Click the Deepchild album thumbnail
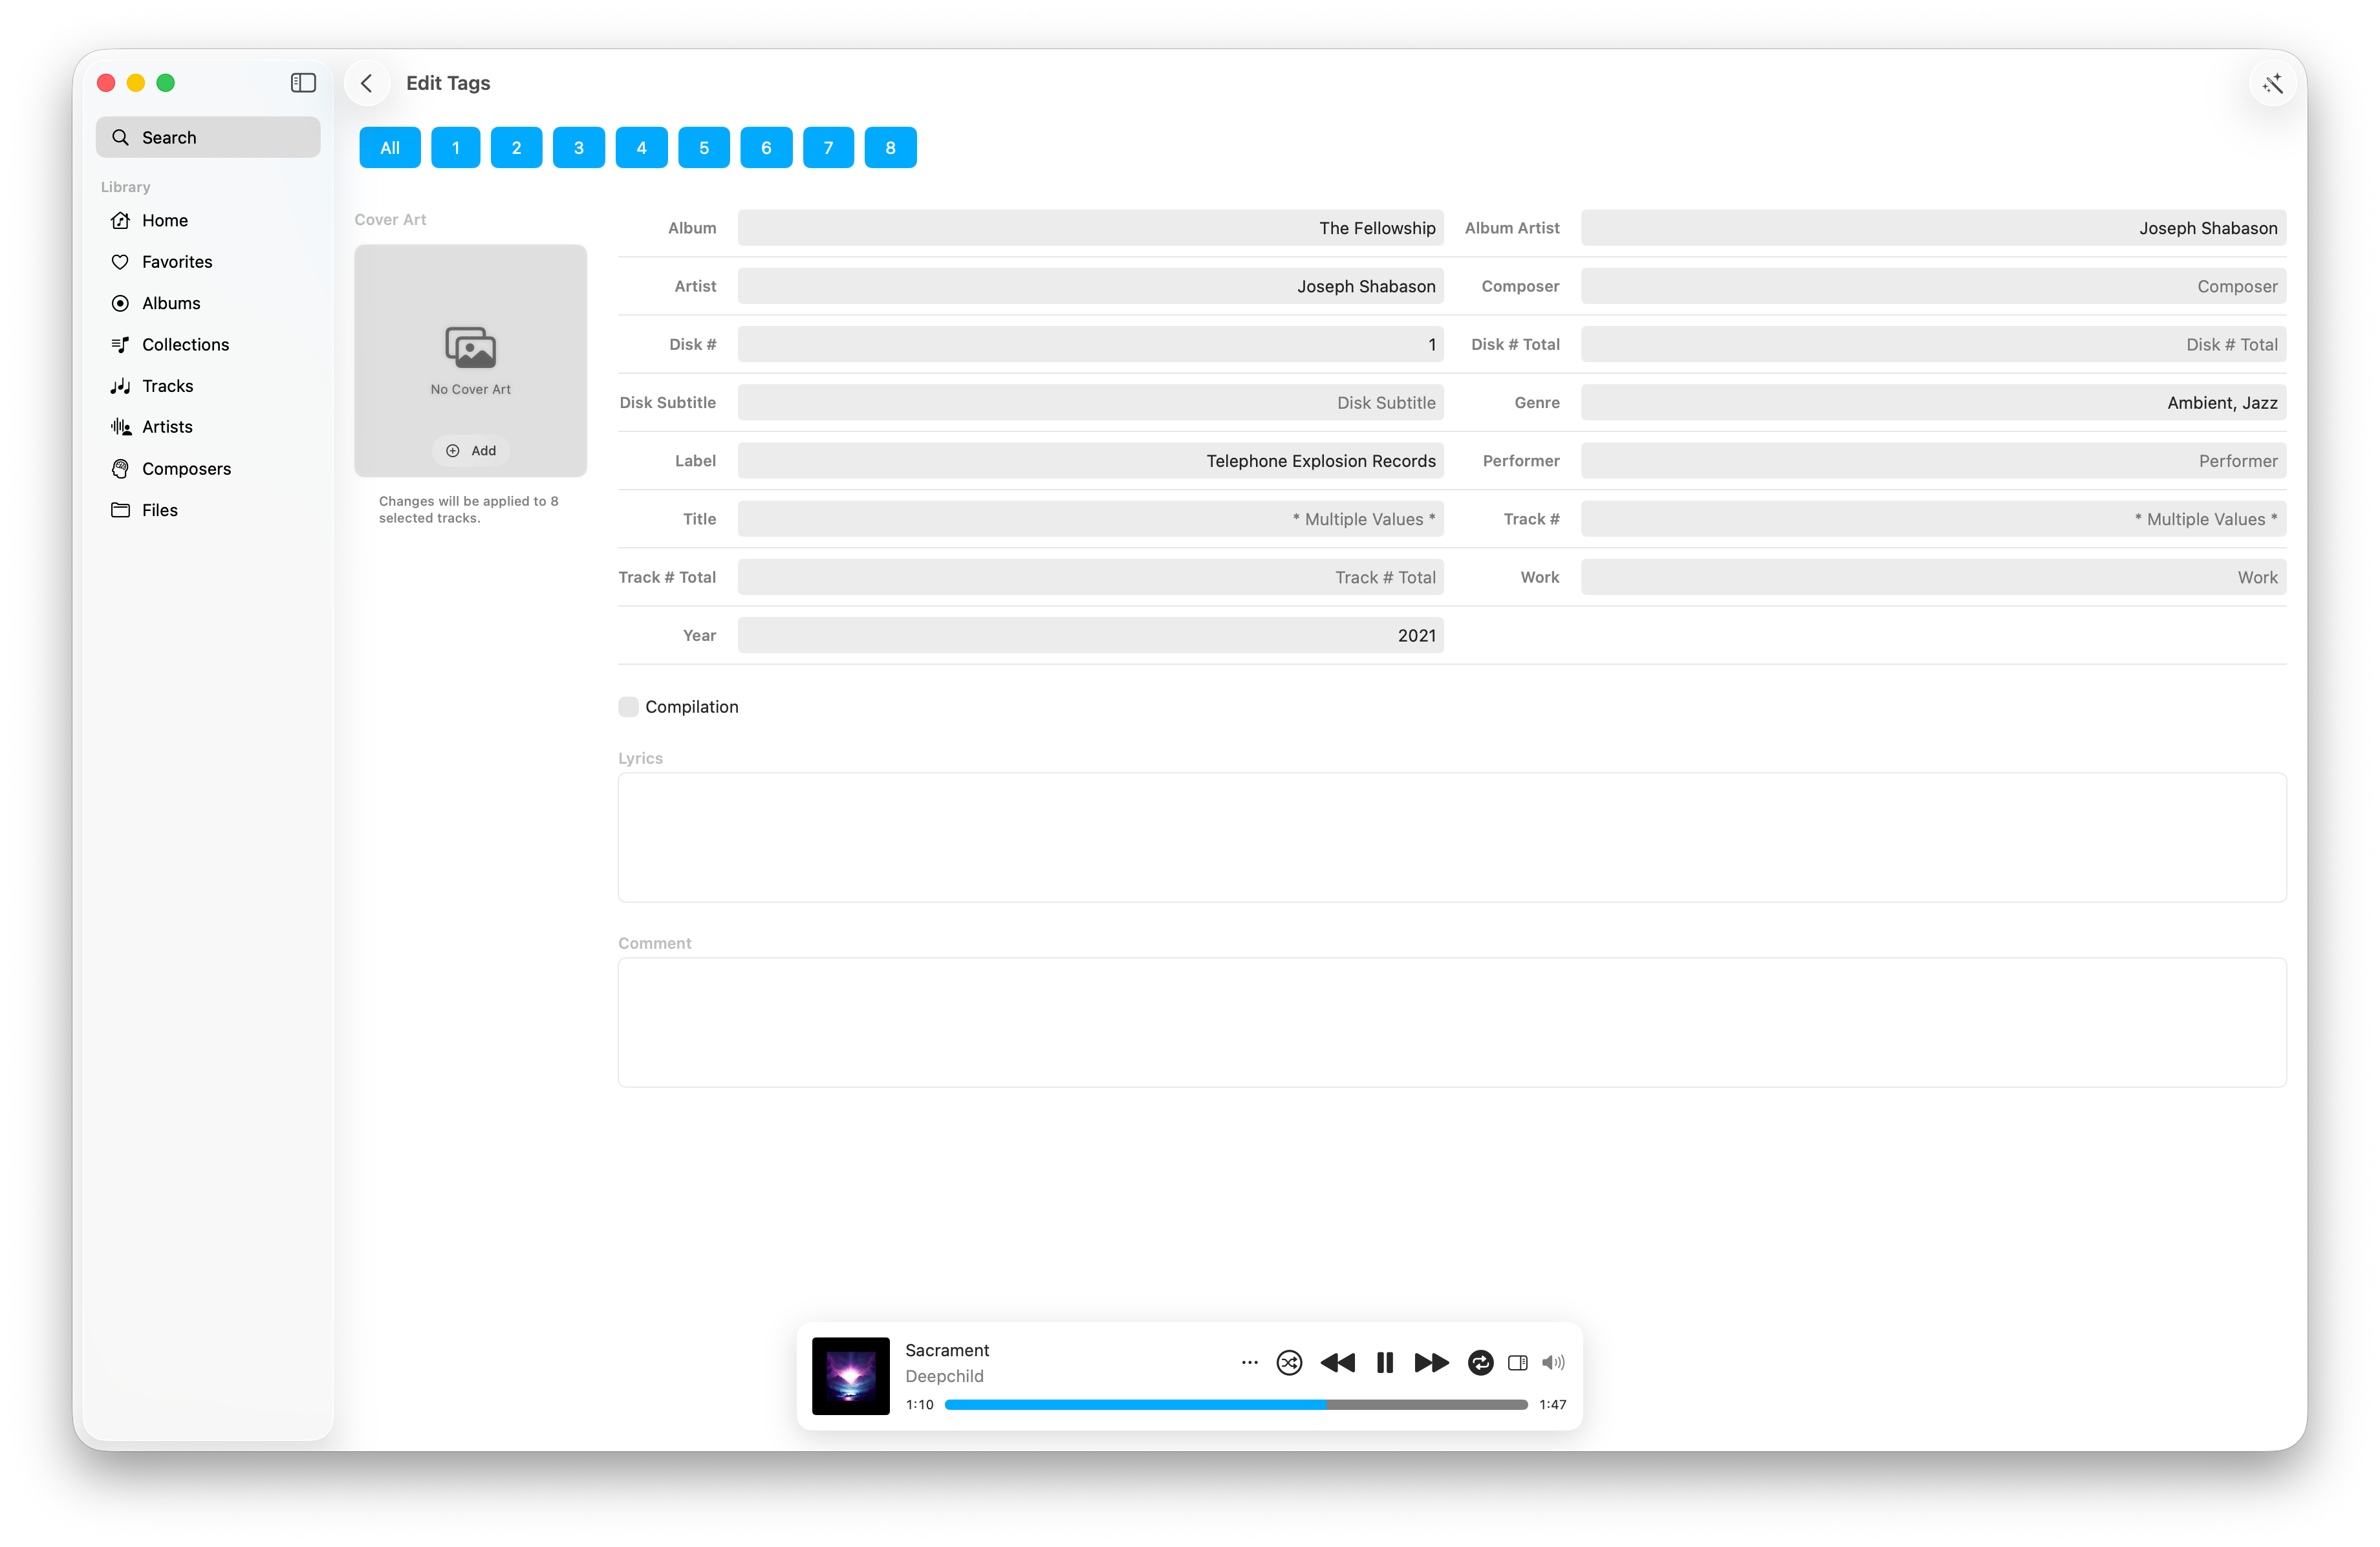 pos(849,1376)
